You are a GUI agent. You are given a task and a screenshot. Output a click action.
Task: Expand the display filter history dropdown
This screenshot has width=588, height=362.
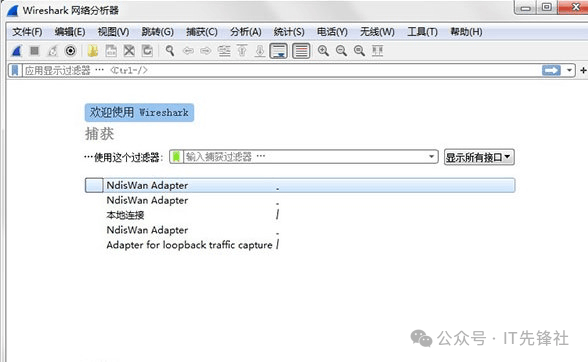coord(569,70)
